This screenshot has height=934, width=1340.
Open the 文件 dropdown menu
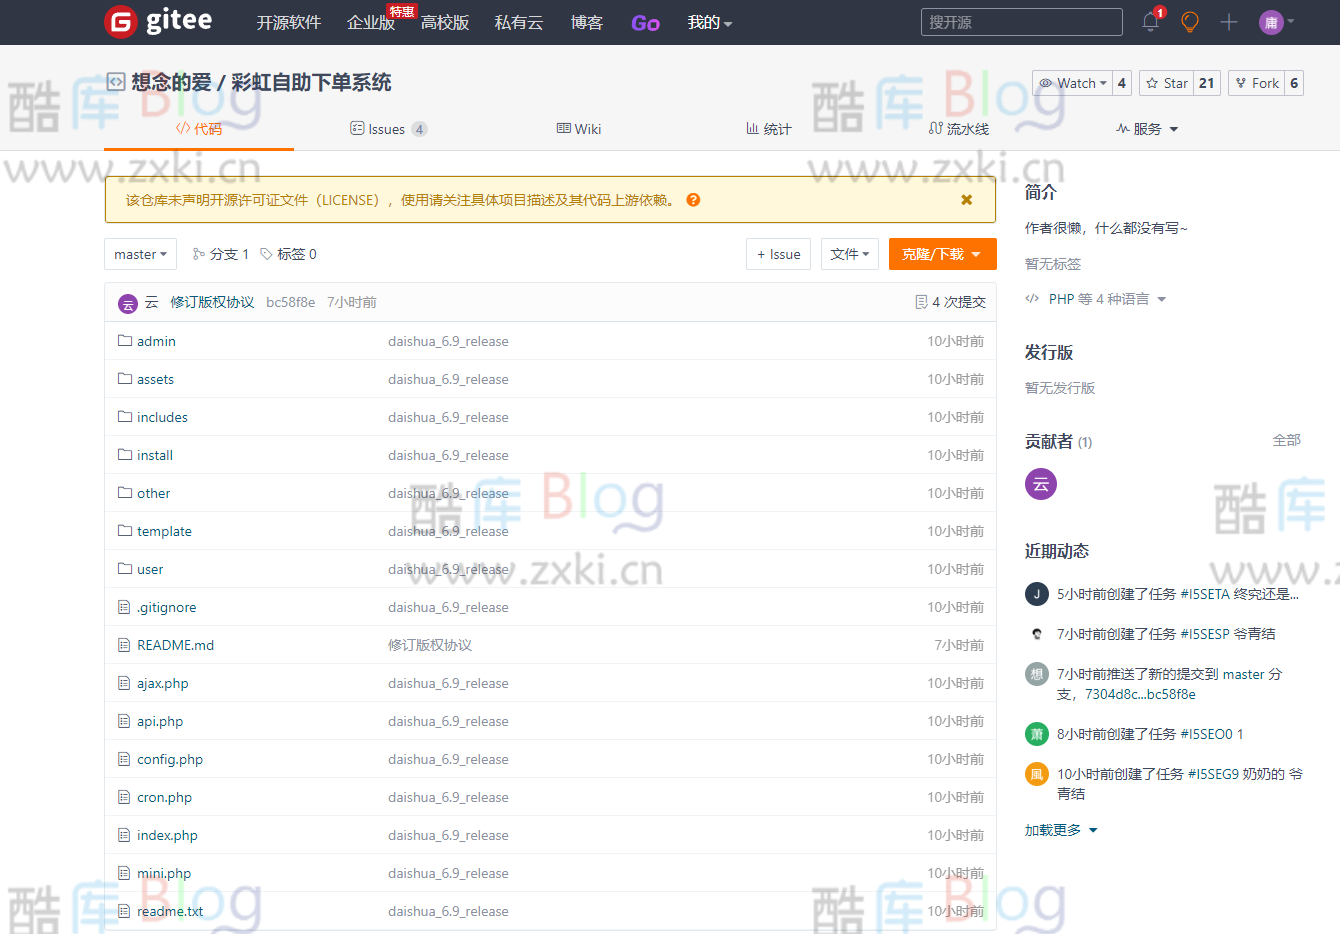coord(850,253)
